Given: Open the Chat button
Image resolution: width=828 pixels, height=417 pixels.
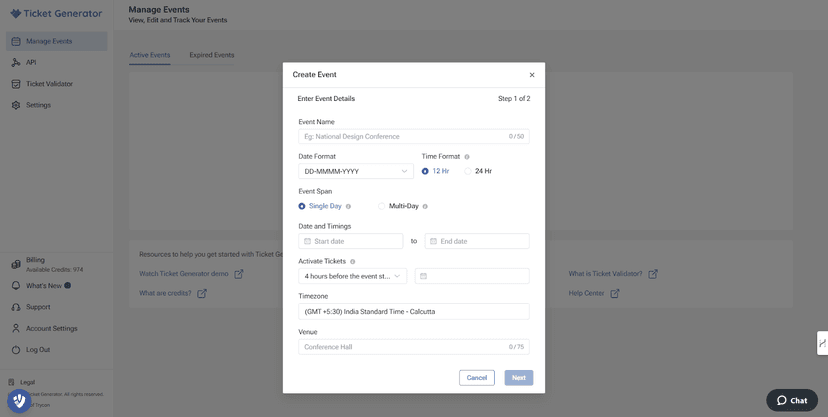Looking at the screenshot, I should coord(792,400).
